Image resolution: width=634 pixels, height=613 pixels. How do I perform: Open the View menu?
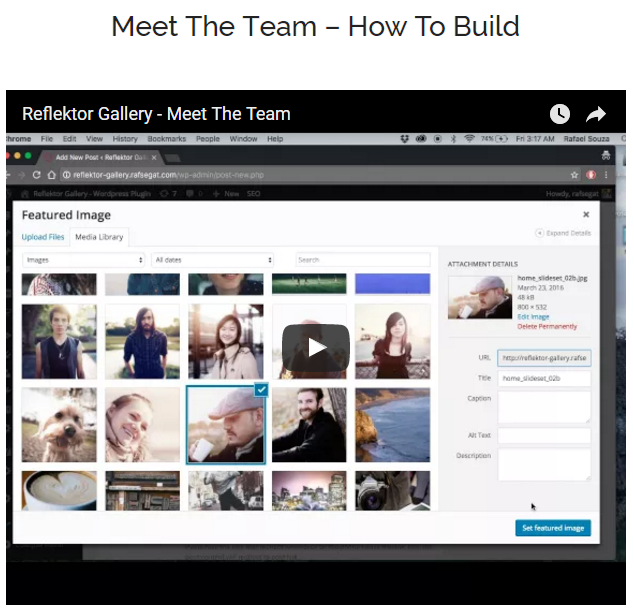pyautogui.click(x=94, y=139)
